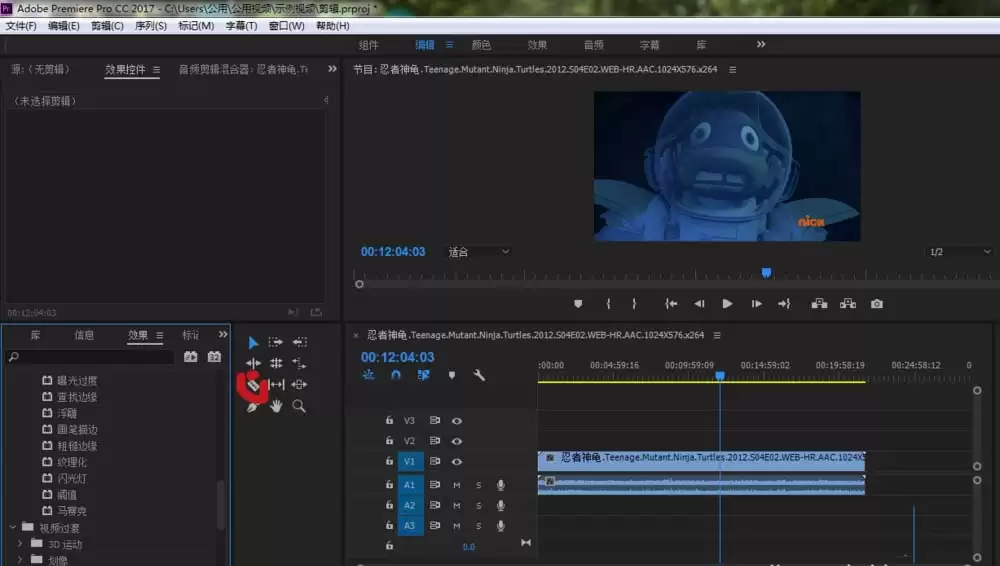Mute the A1 audio track
This screenshot has height=566, width=1000.
(457, 485)
